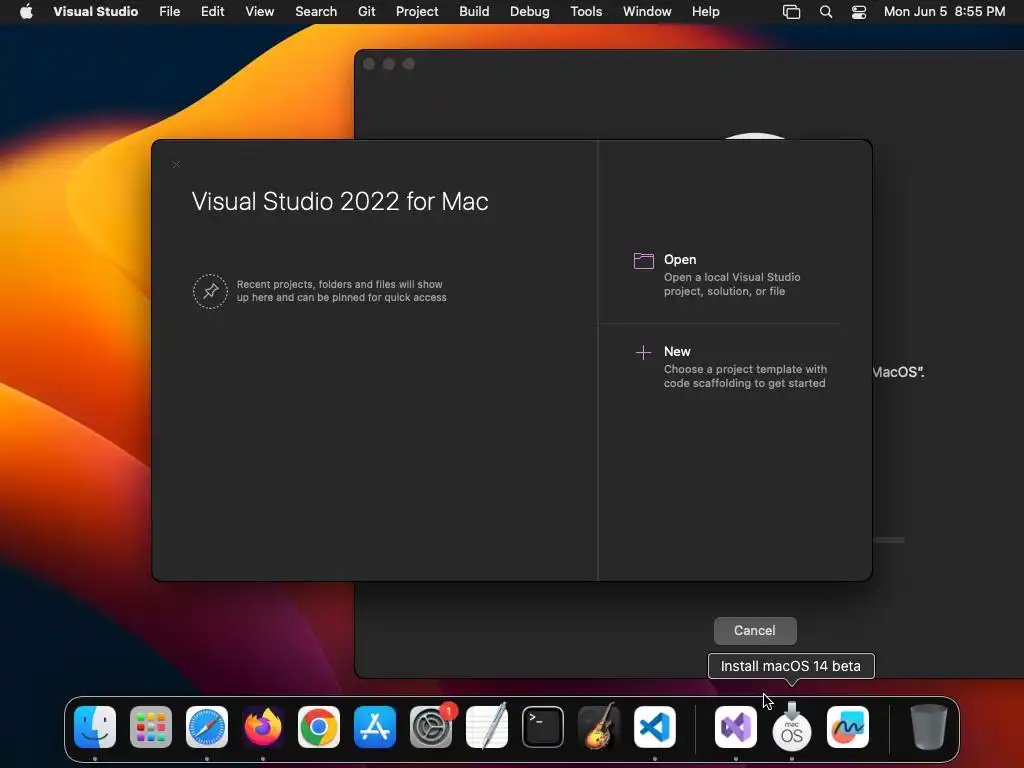Open System Settings with notification badge
The height and width of the screenshot is (768, 1024).
[x=431, y=727]
